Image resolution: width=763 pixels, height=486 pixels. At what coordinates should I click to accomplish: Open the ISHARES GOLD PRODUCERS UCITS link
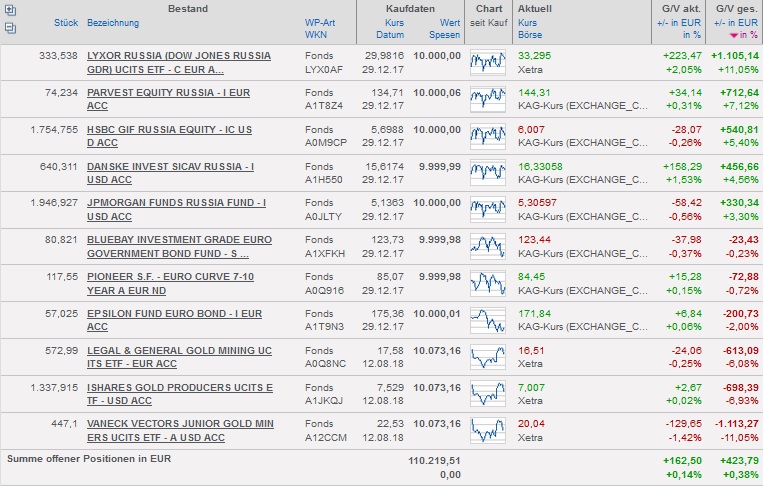180,394
